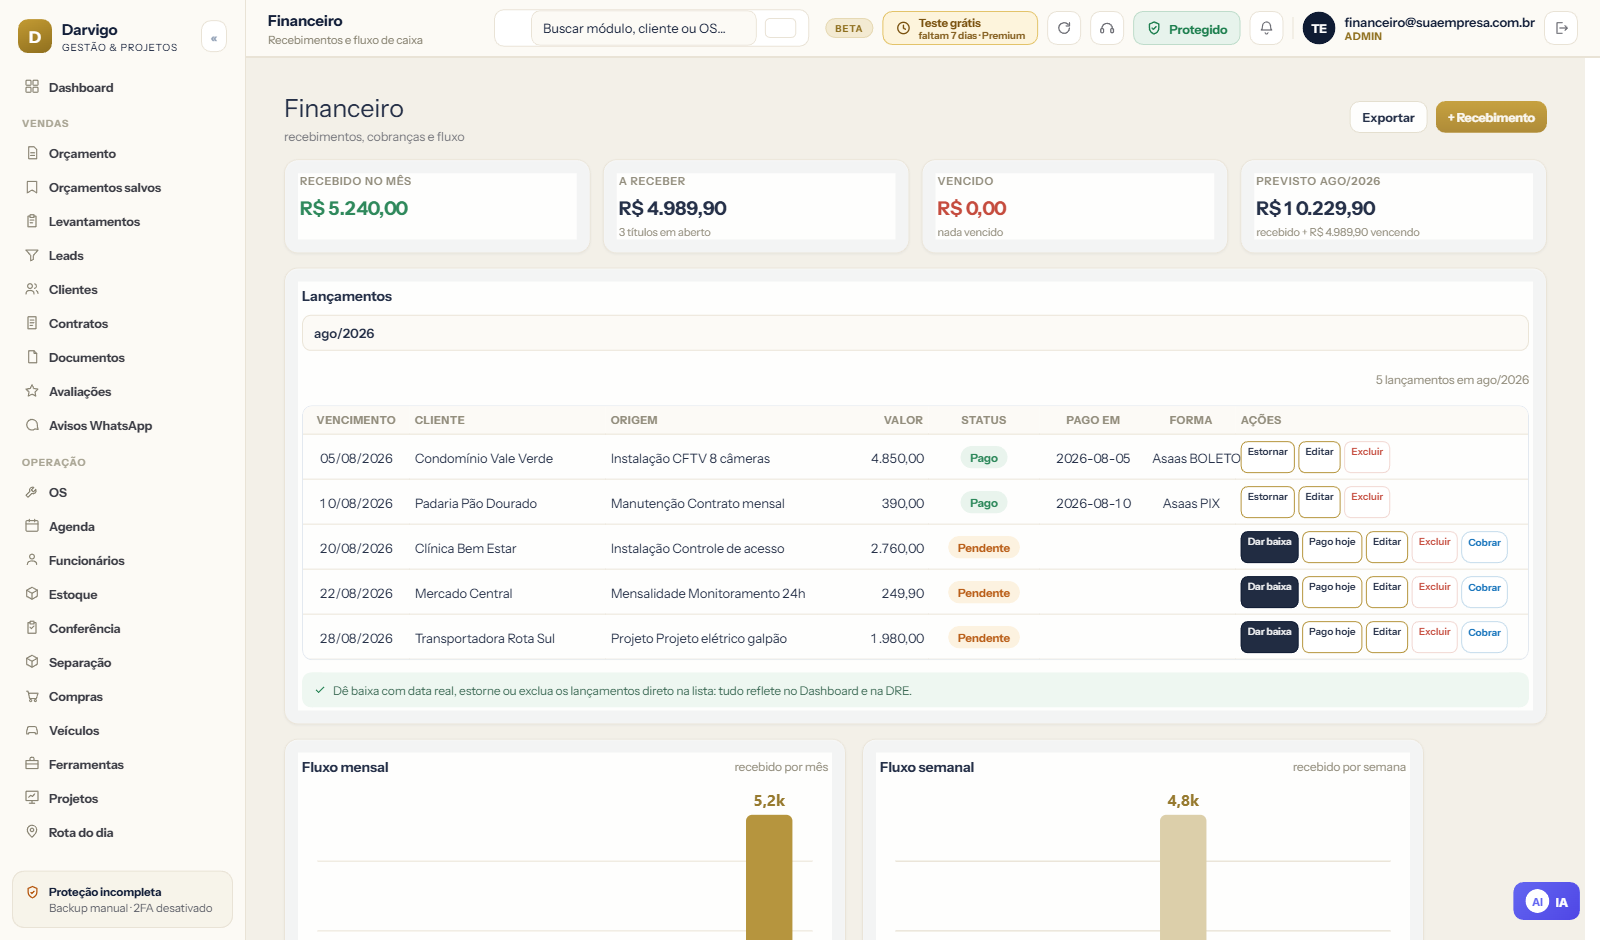Click the search field Buscar módulo, cliente ou OS
Image resolution: width=1600 pixels, height=940 pixels.
pyautogui.click(x=644, y=28)
